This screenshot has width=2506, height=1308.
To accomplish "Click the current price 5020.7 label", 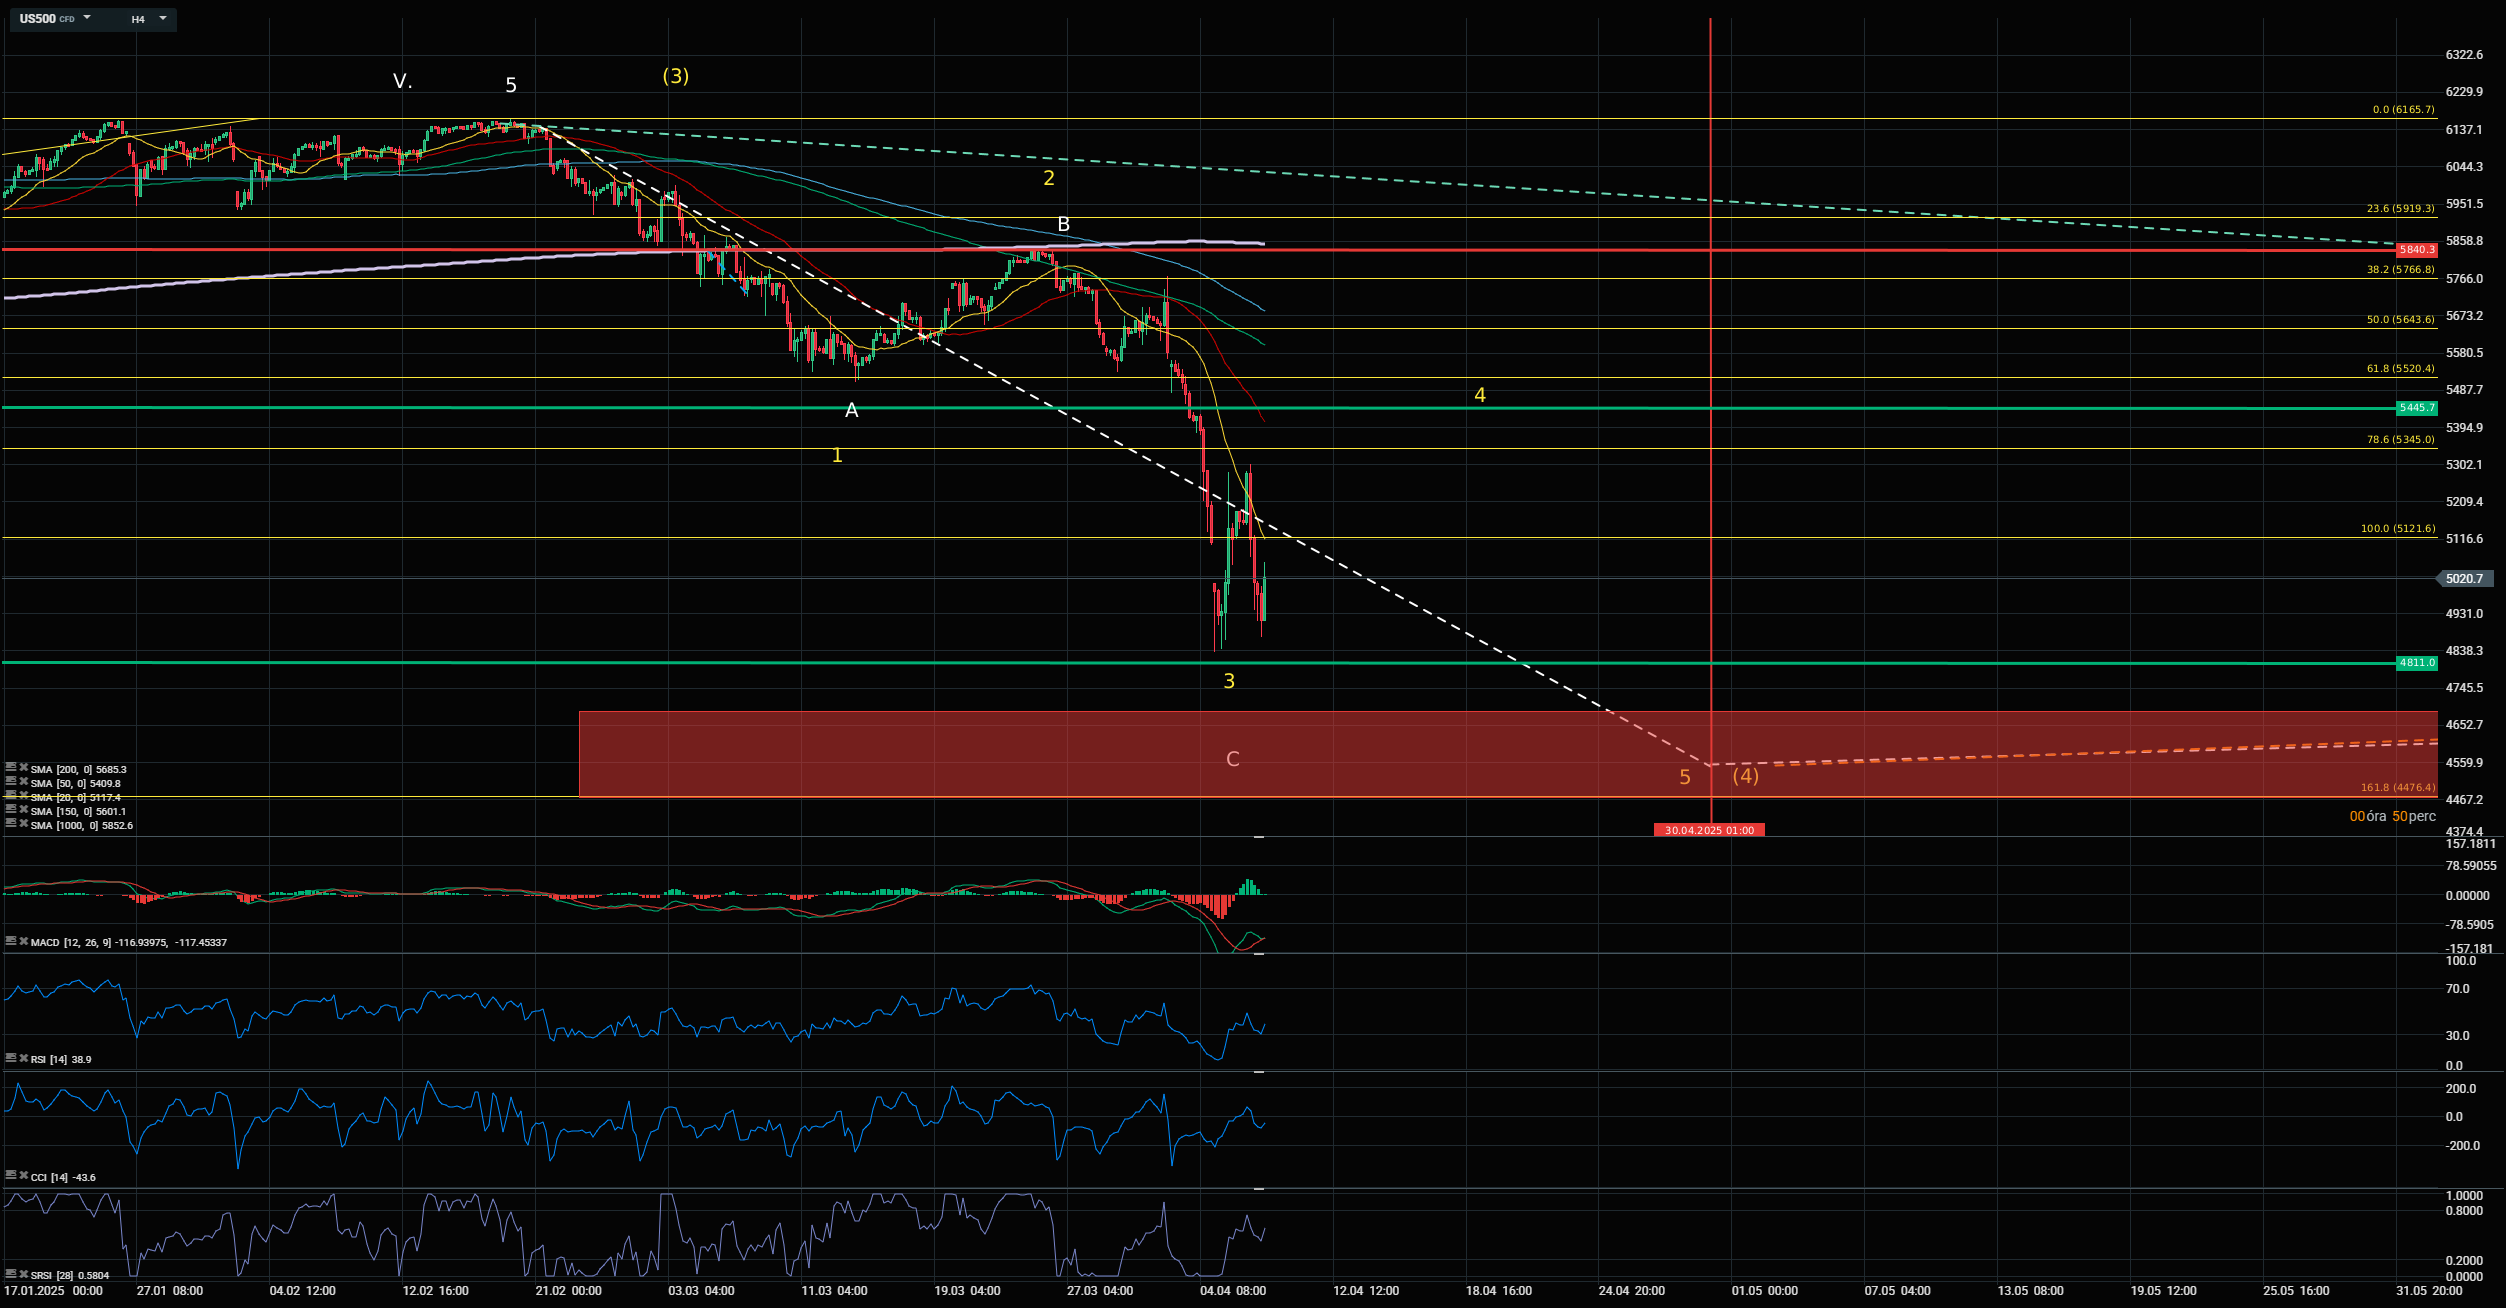I will point(2463,578).
